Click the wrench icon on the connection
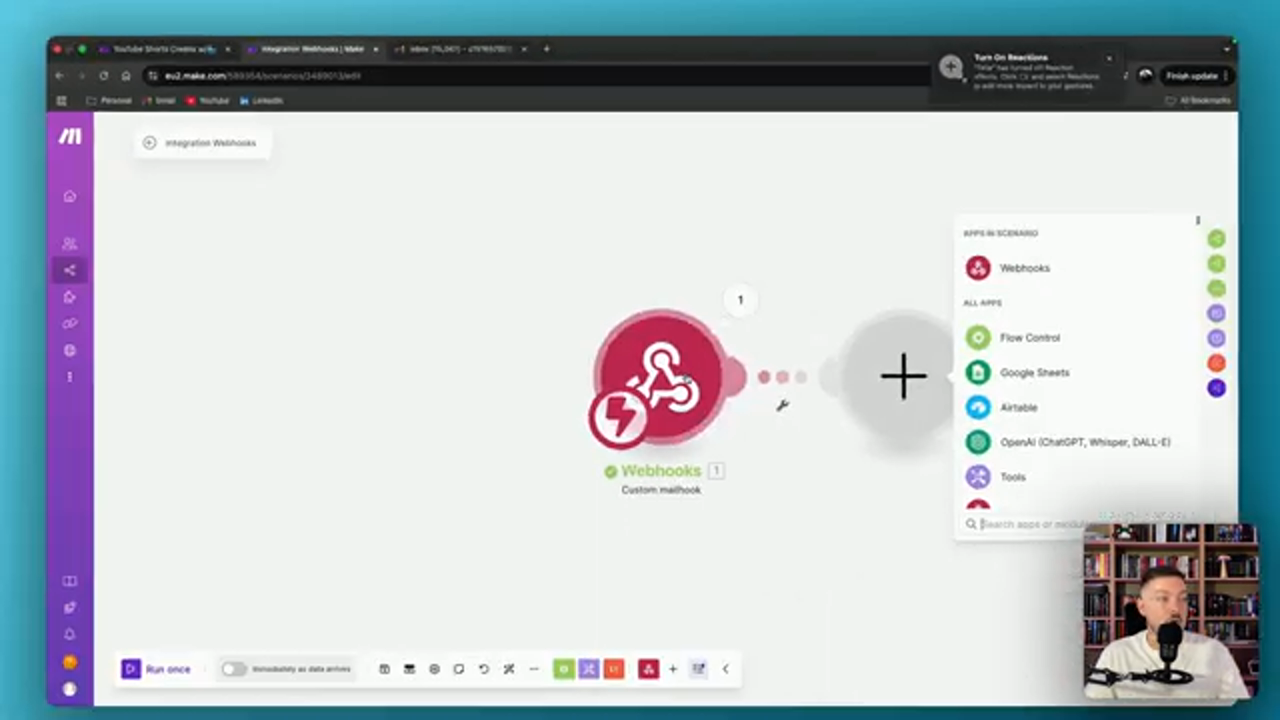 782,405
